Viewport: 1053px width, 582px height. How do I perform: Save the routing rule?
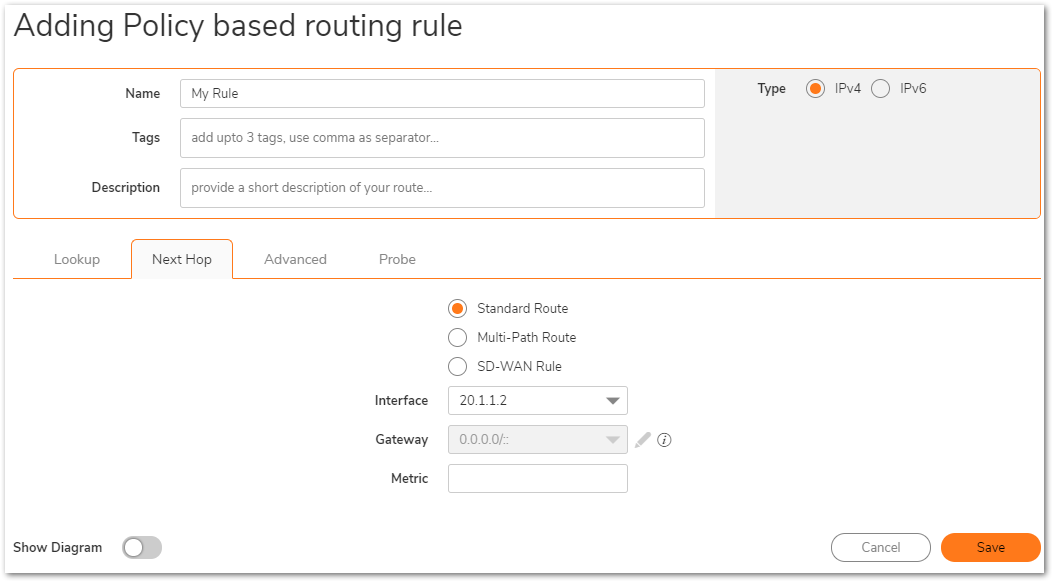point(991,548)
